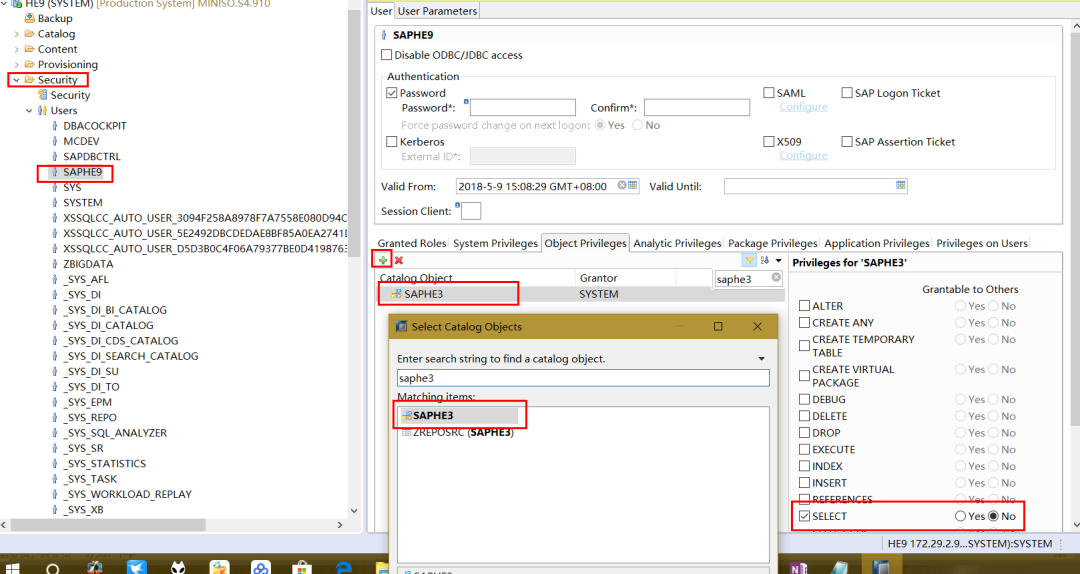Image resolution: width=1080 pixels, height=574 pixels.
Task: Click the dialog search string field
Action: tap(583, 378)
